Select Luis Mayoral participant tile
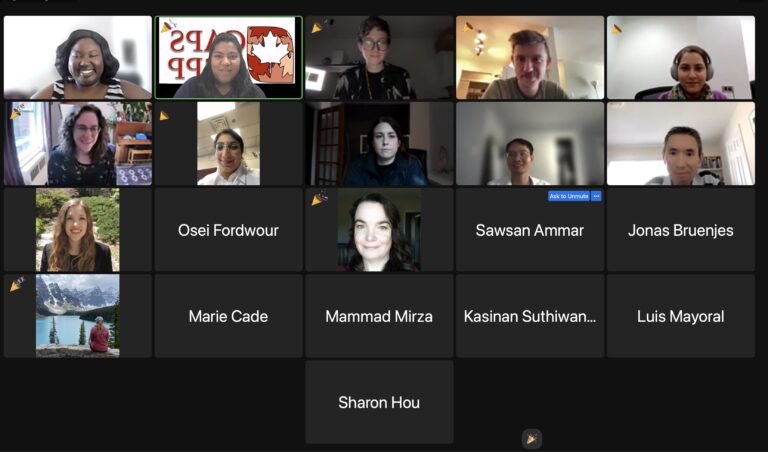The image size is (768, 452). 680,316
